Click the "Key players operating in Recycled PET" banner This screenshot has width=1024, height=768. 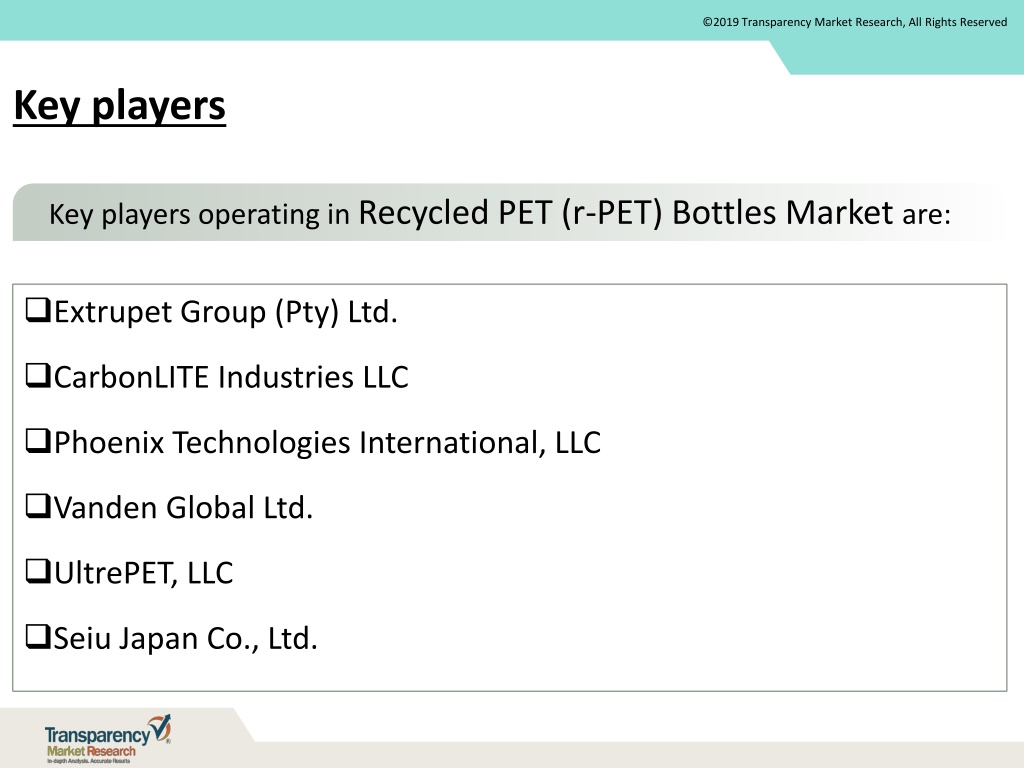[x=509, y=213]
